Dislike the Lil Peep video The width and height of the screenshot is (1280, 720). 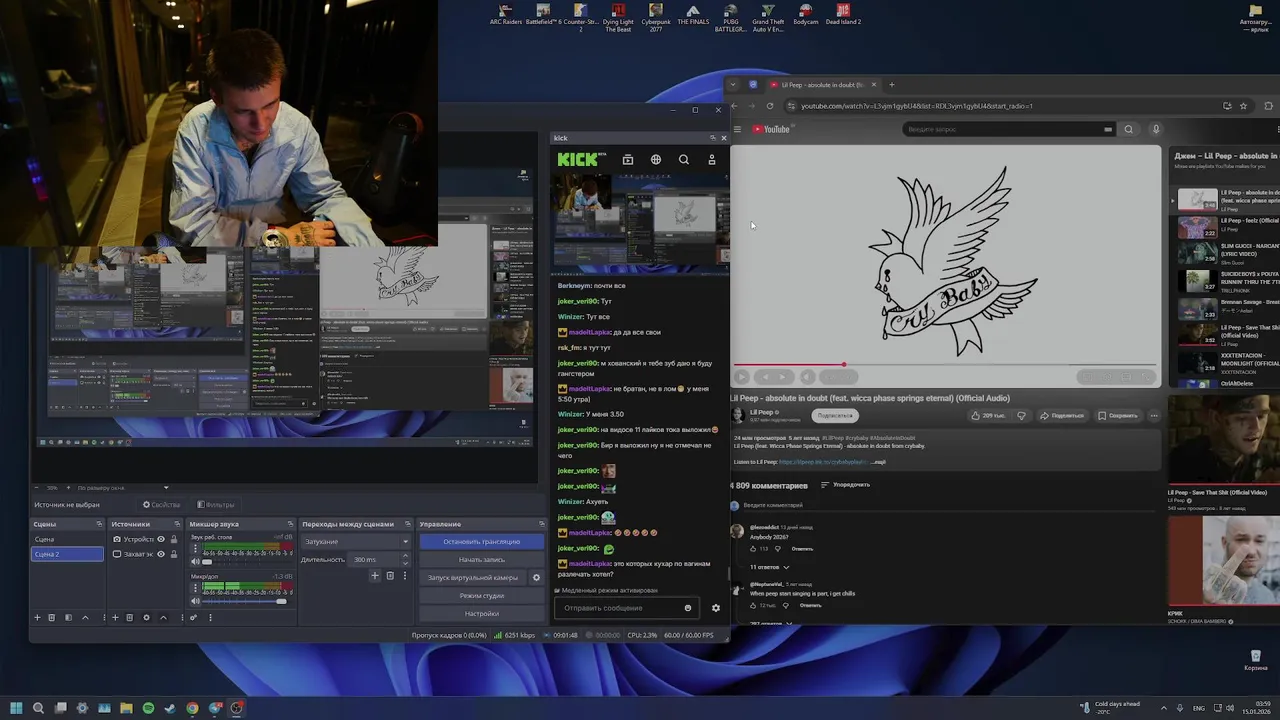point(1022,416)
